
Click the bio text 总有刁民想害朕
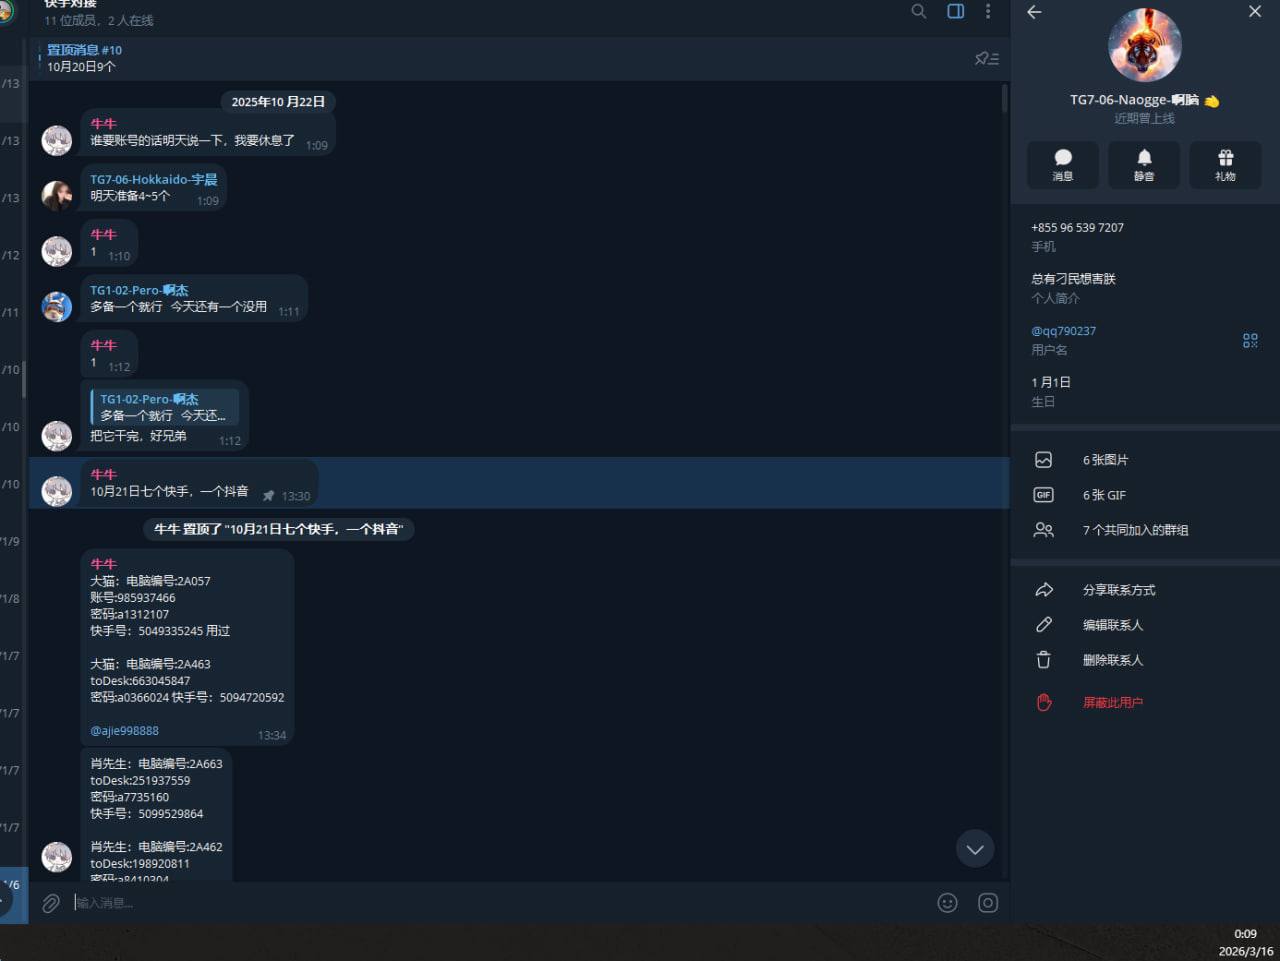click(x=1073, y=279)
